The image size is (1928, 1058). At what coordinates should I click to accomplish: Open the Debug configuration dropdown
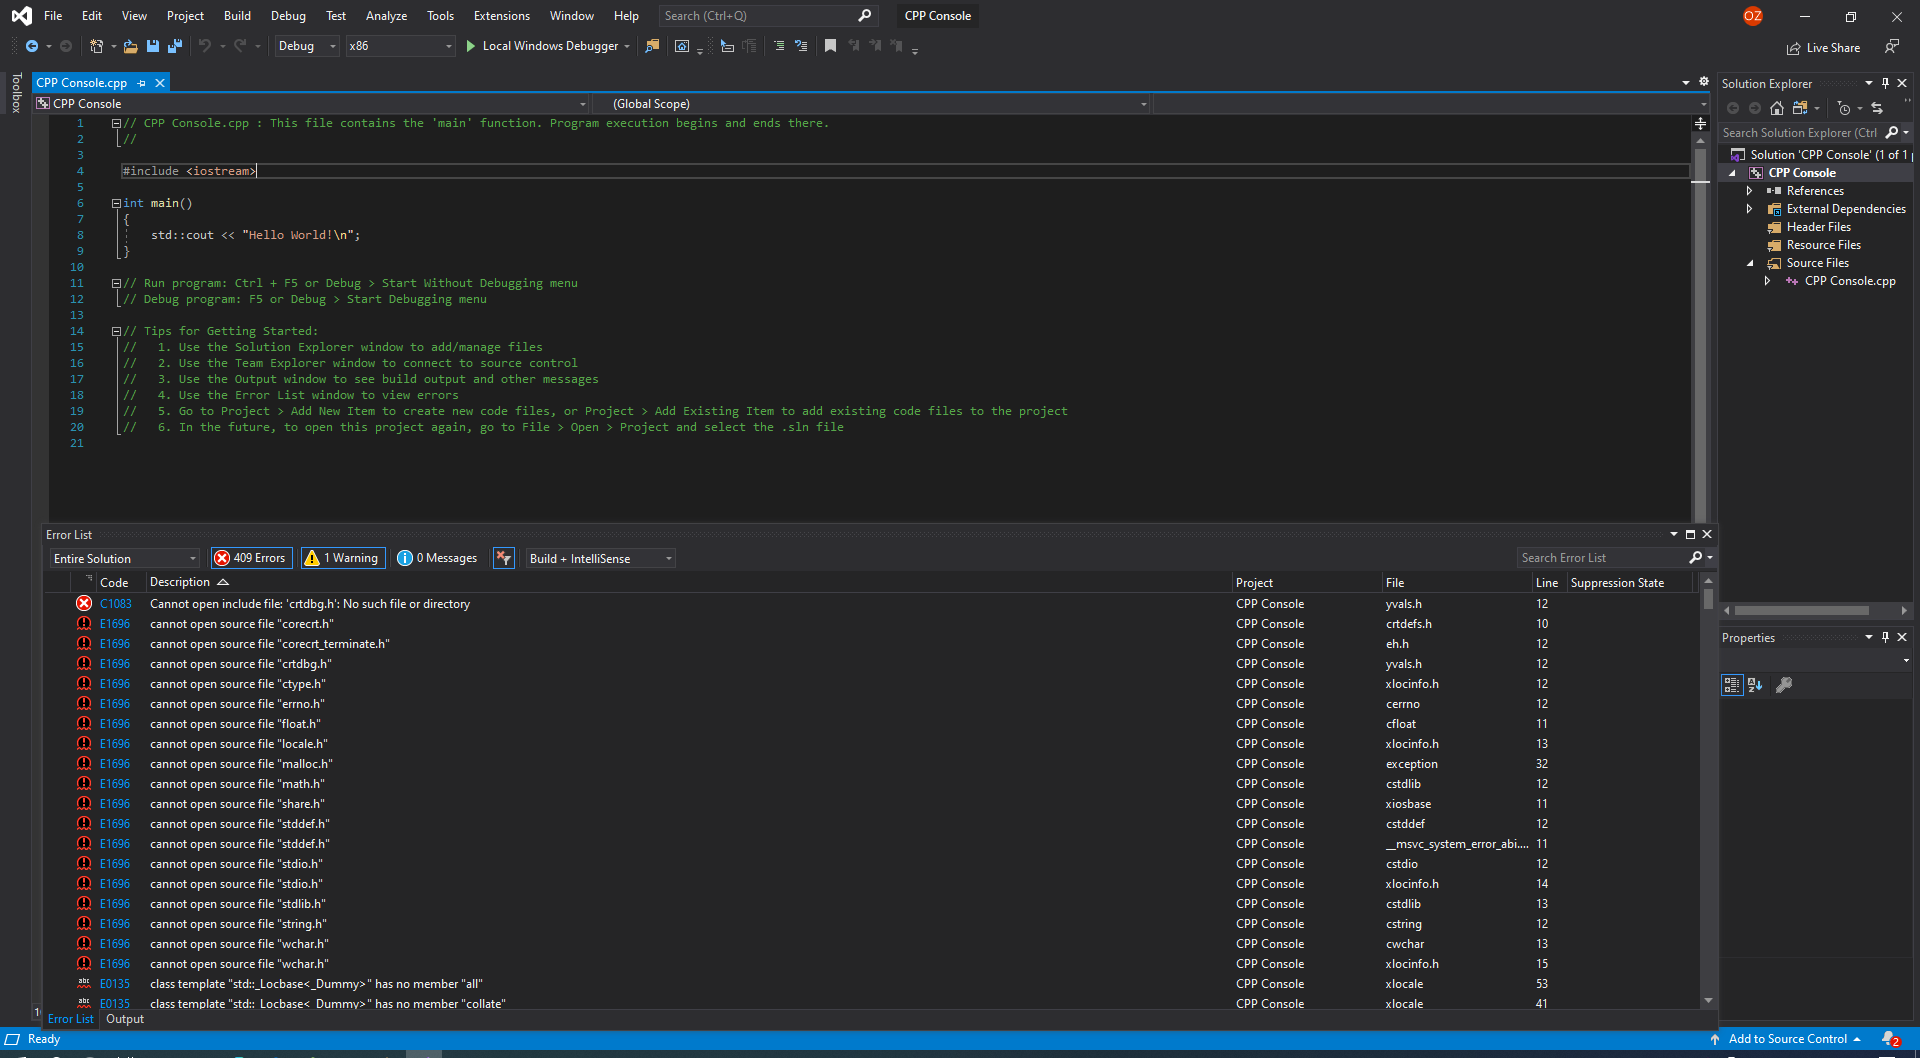[307, 46]
